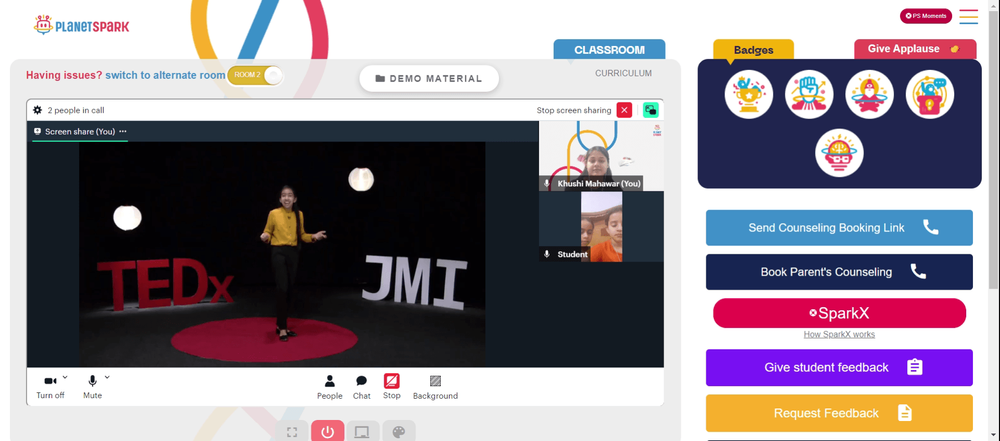Award the star character badge
The height and width of the screenshot is (441, 1000).
(x=869, y=94)
